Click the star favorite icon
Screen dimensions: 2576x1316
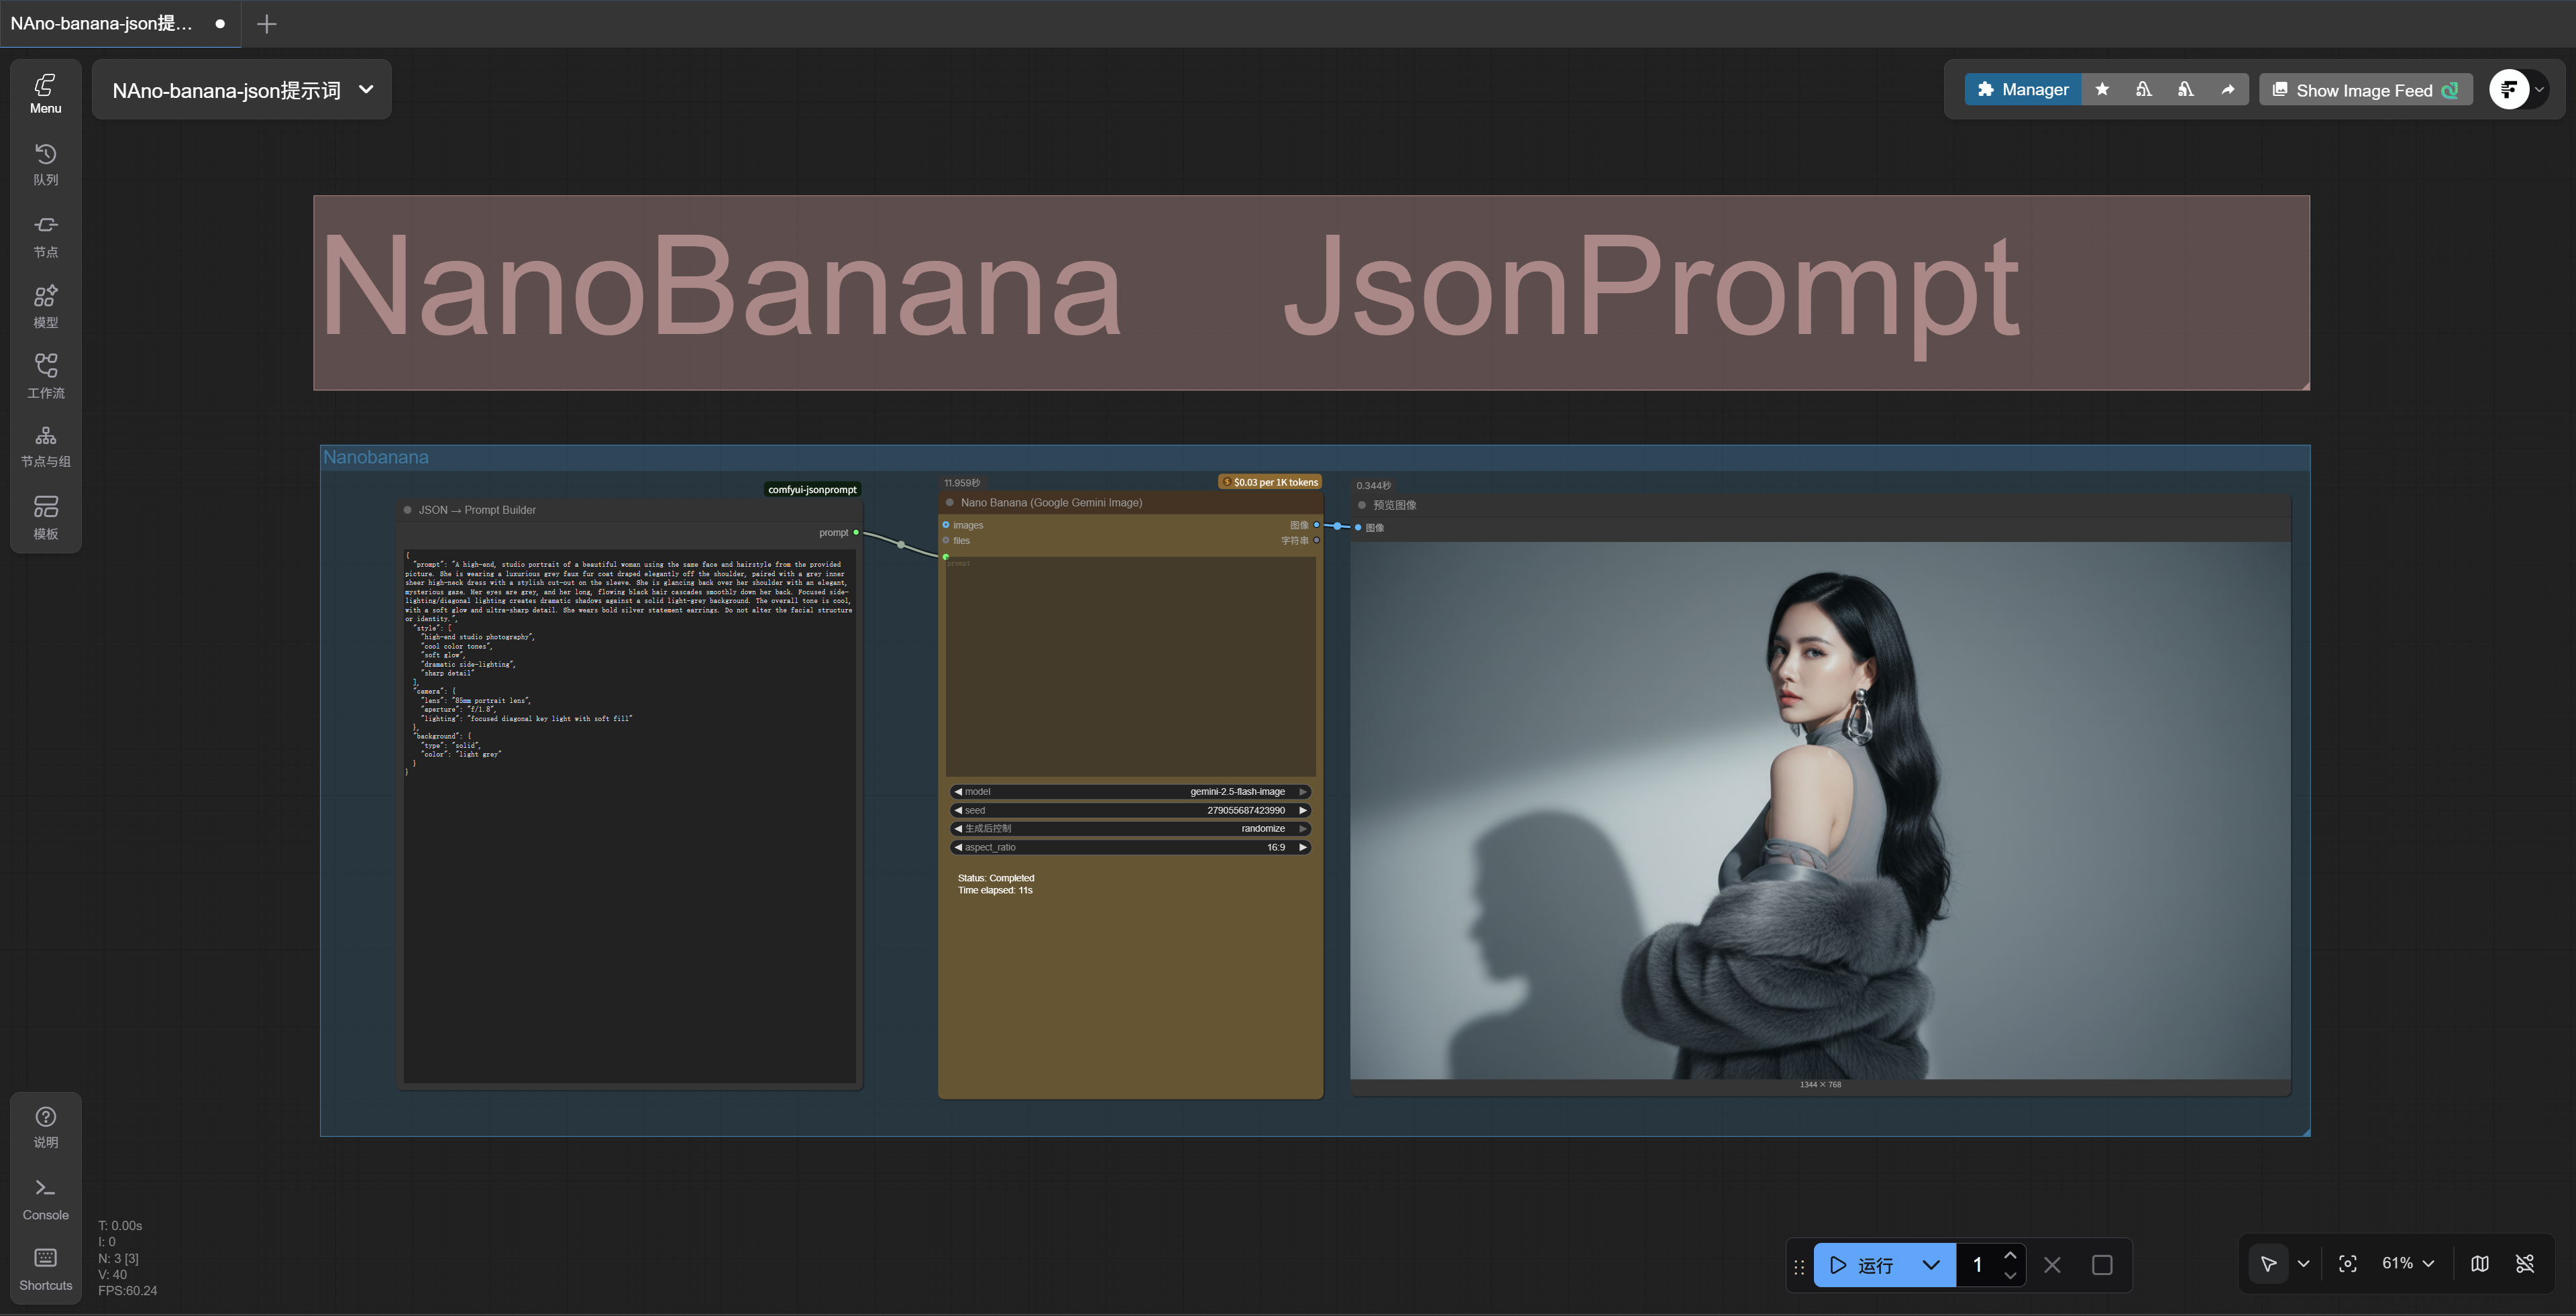tap(2102, 90)
